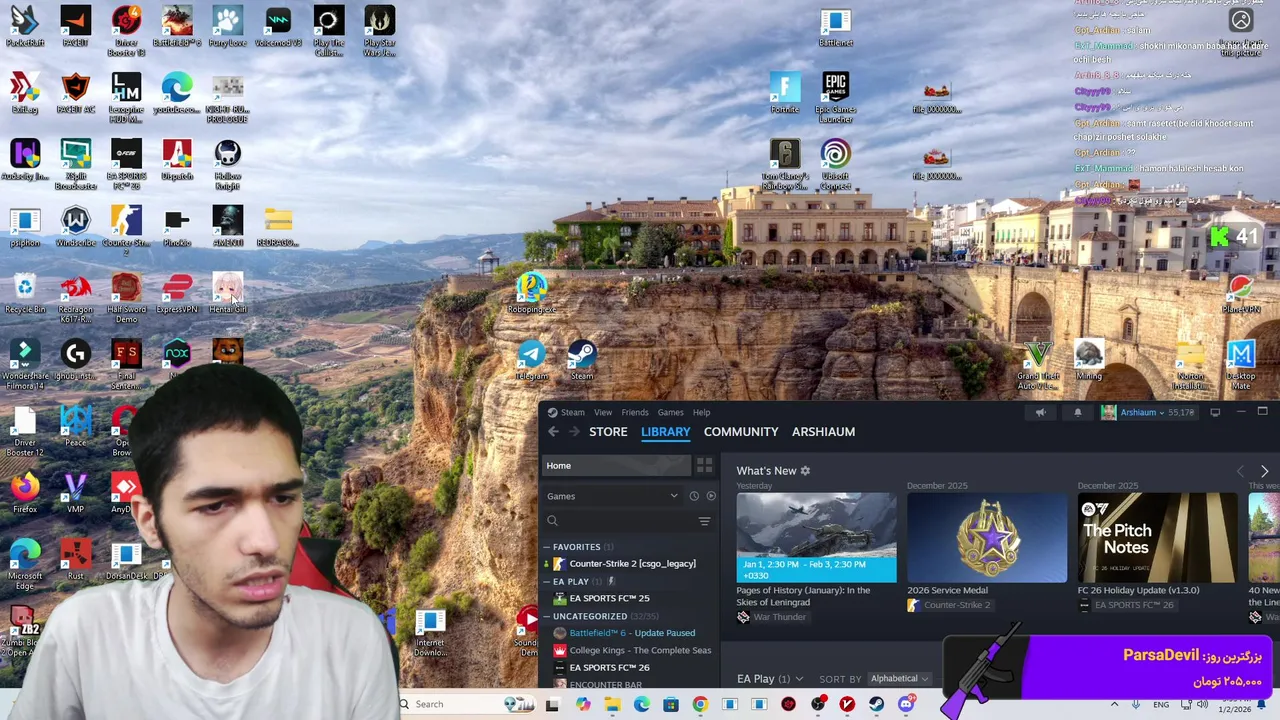The image size is (1280, 720).
Task: Select the LIBRARY tab
Action: tap(665, 432)
